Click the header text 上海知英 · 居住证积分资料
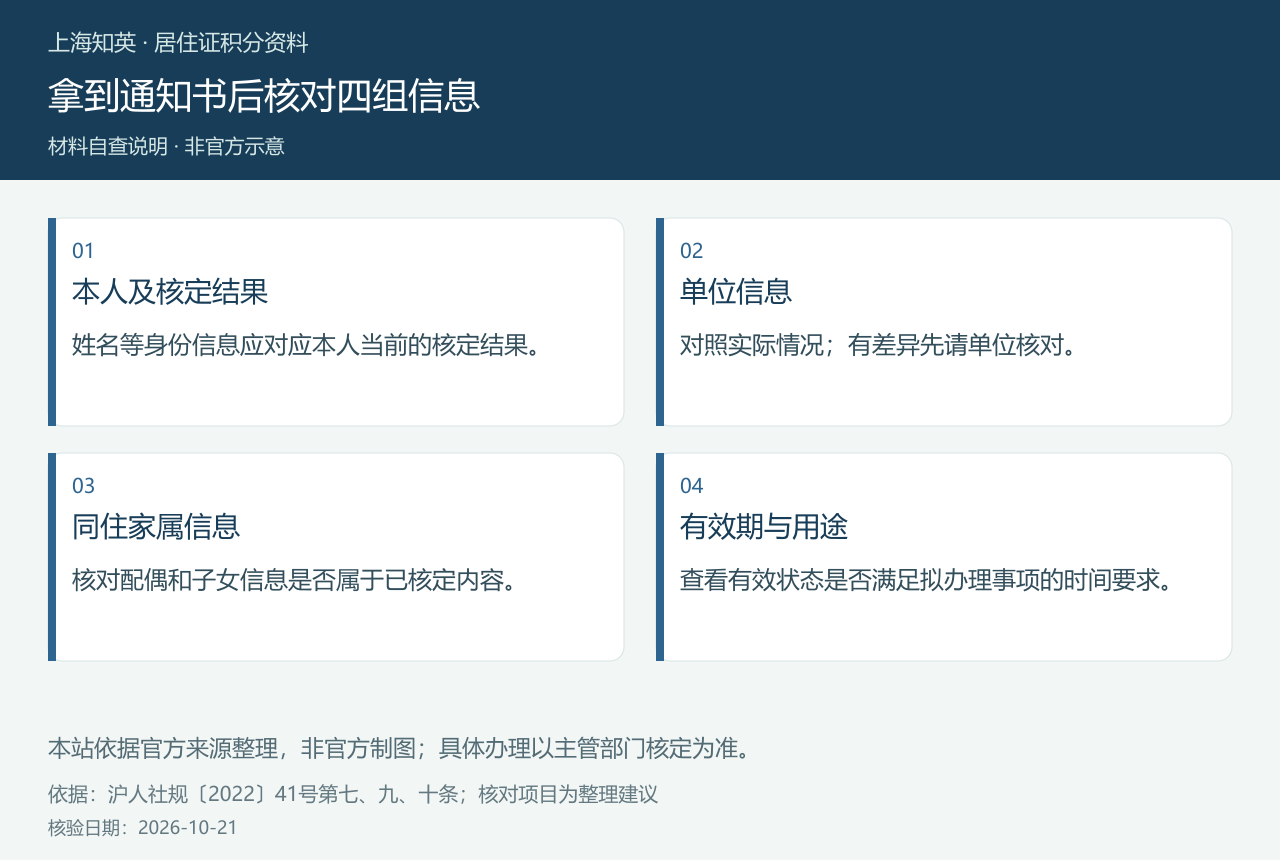The width and height of the screenshot is (1280, 860). click(178, 43)
